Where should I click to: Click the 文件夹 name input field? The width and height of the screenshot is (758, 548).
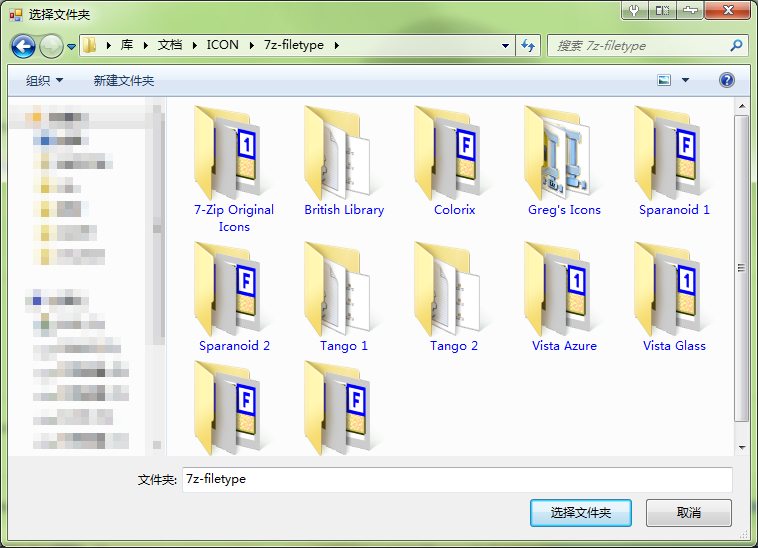point(457,479)
